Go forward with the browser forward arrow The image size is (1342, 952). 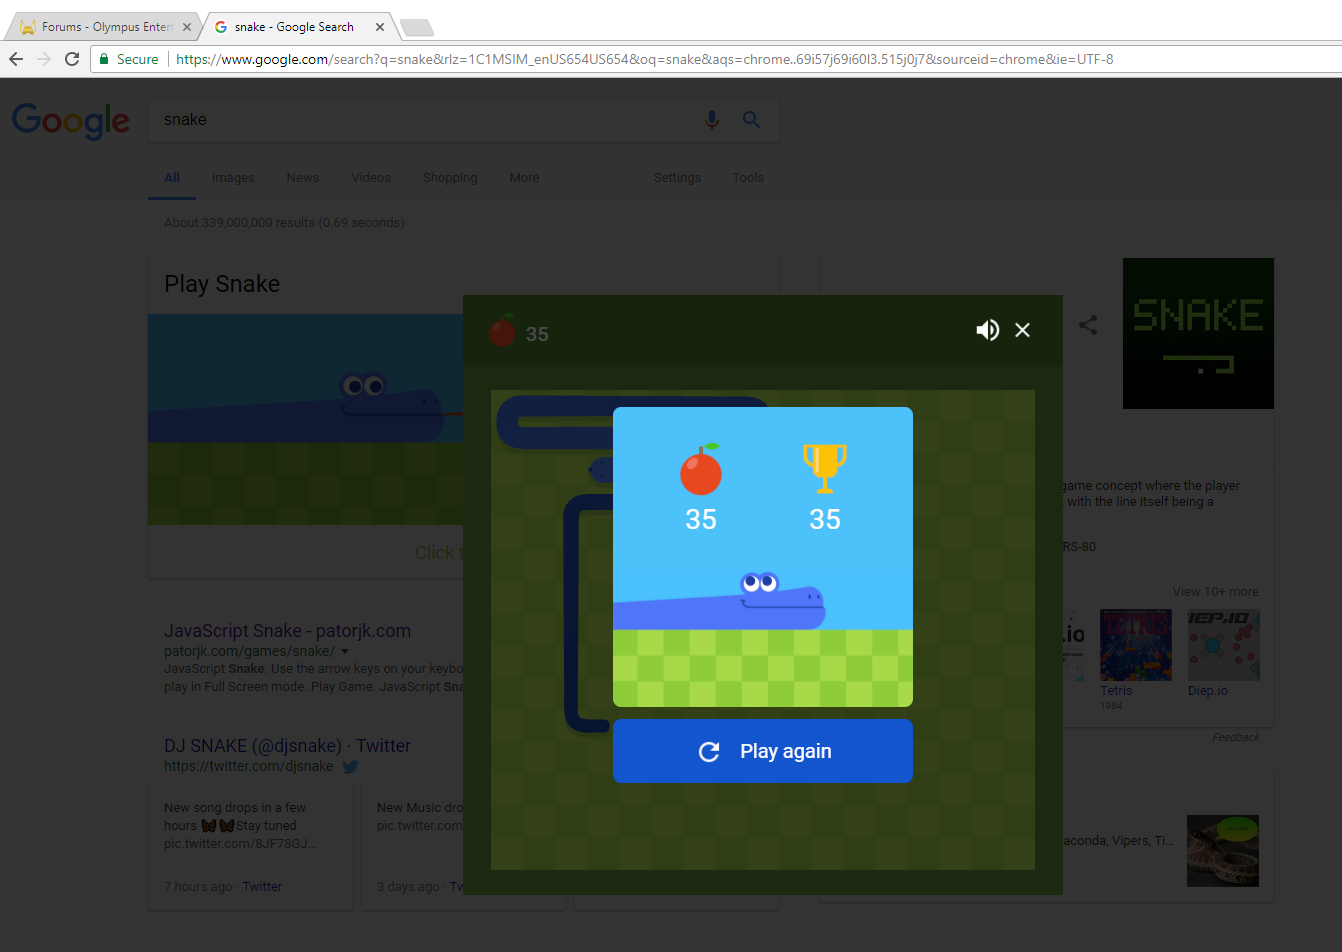tap(44, 59)
